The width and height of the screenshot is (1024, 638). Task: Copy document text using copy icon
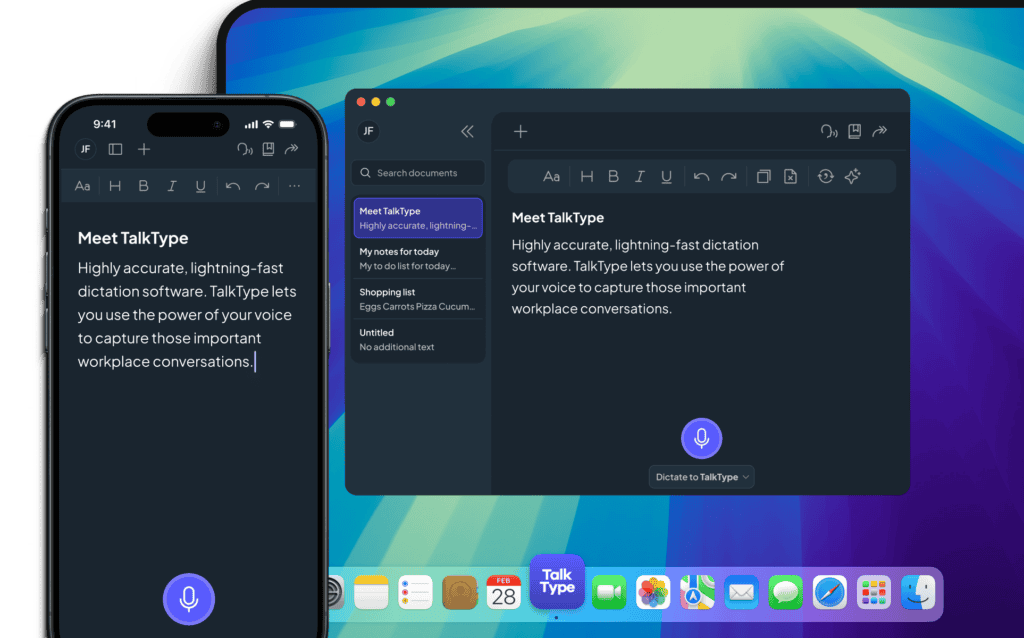pyautogui.click(x=763, y=177)
